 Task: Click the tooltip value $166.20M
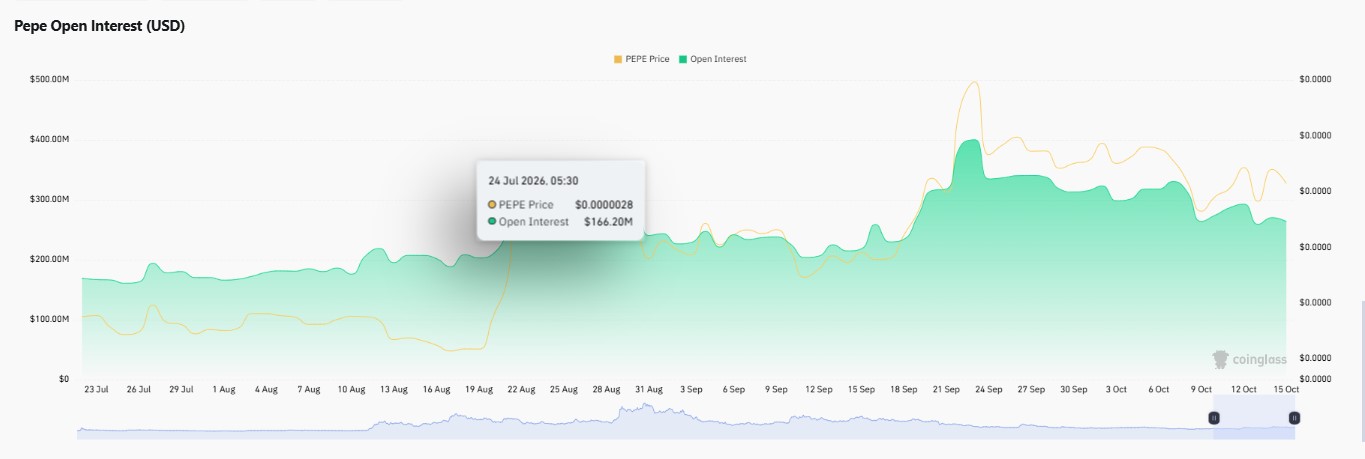[x=609, y=221]
